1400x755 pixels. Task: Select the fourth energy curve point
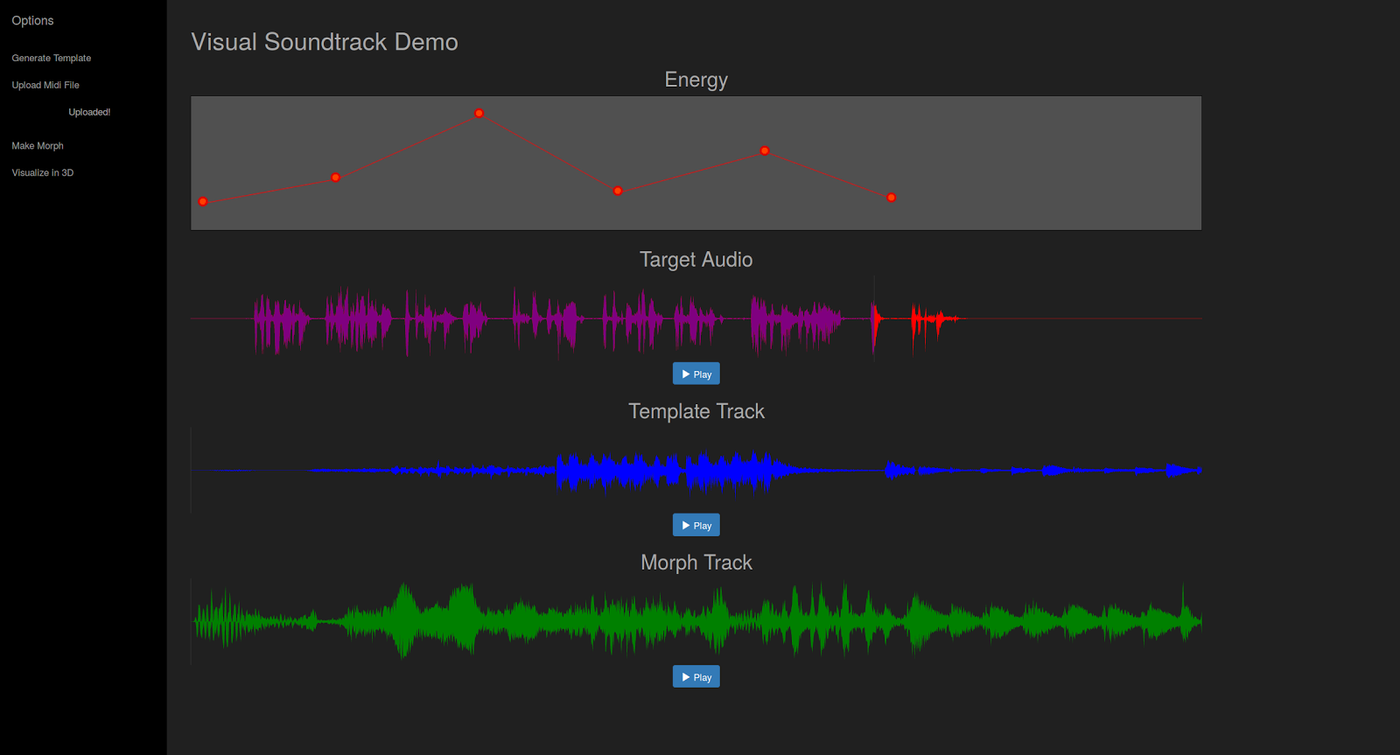(618, 190)
